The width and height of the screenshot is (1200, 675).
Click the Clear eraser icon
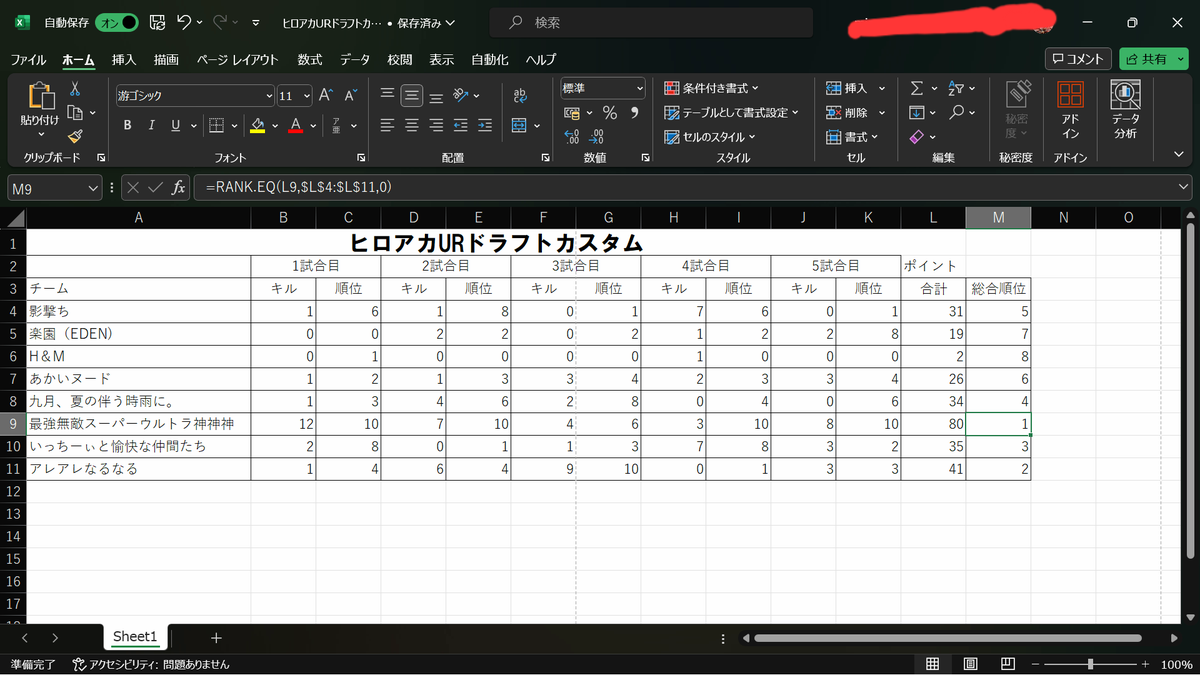coord(917,137)
